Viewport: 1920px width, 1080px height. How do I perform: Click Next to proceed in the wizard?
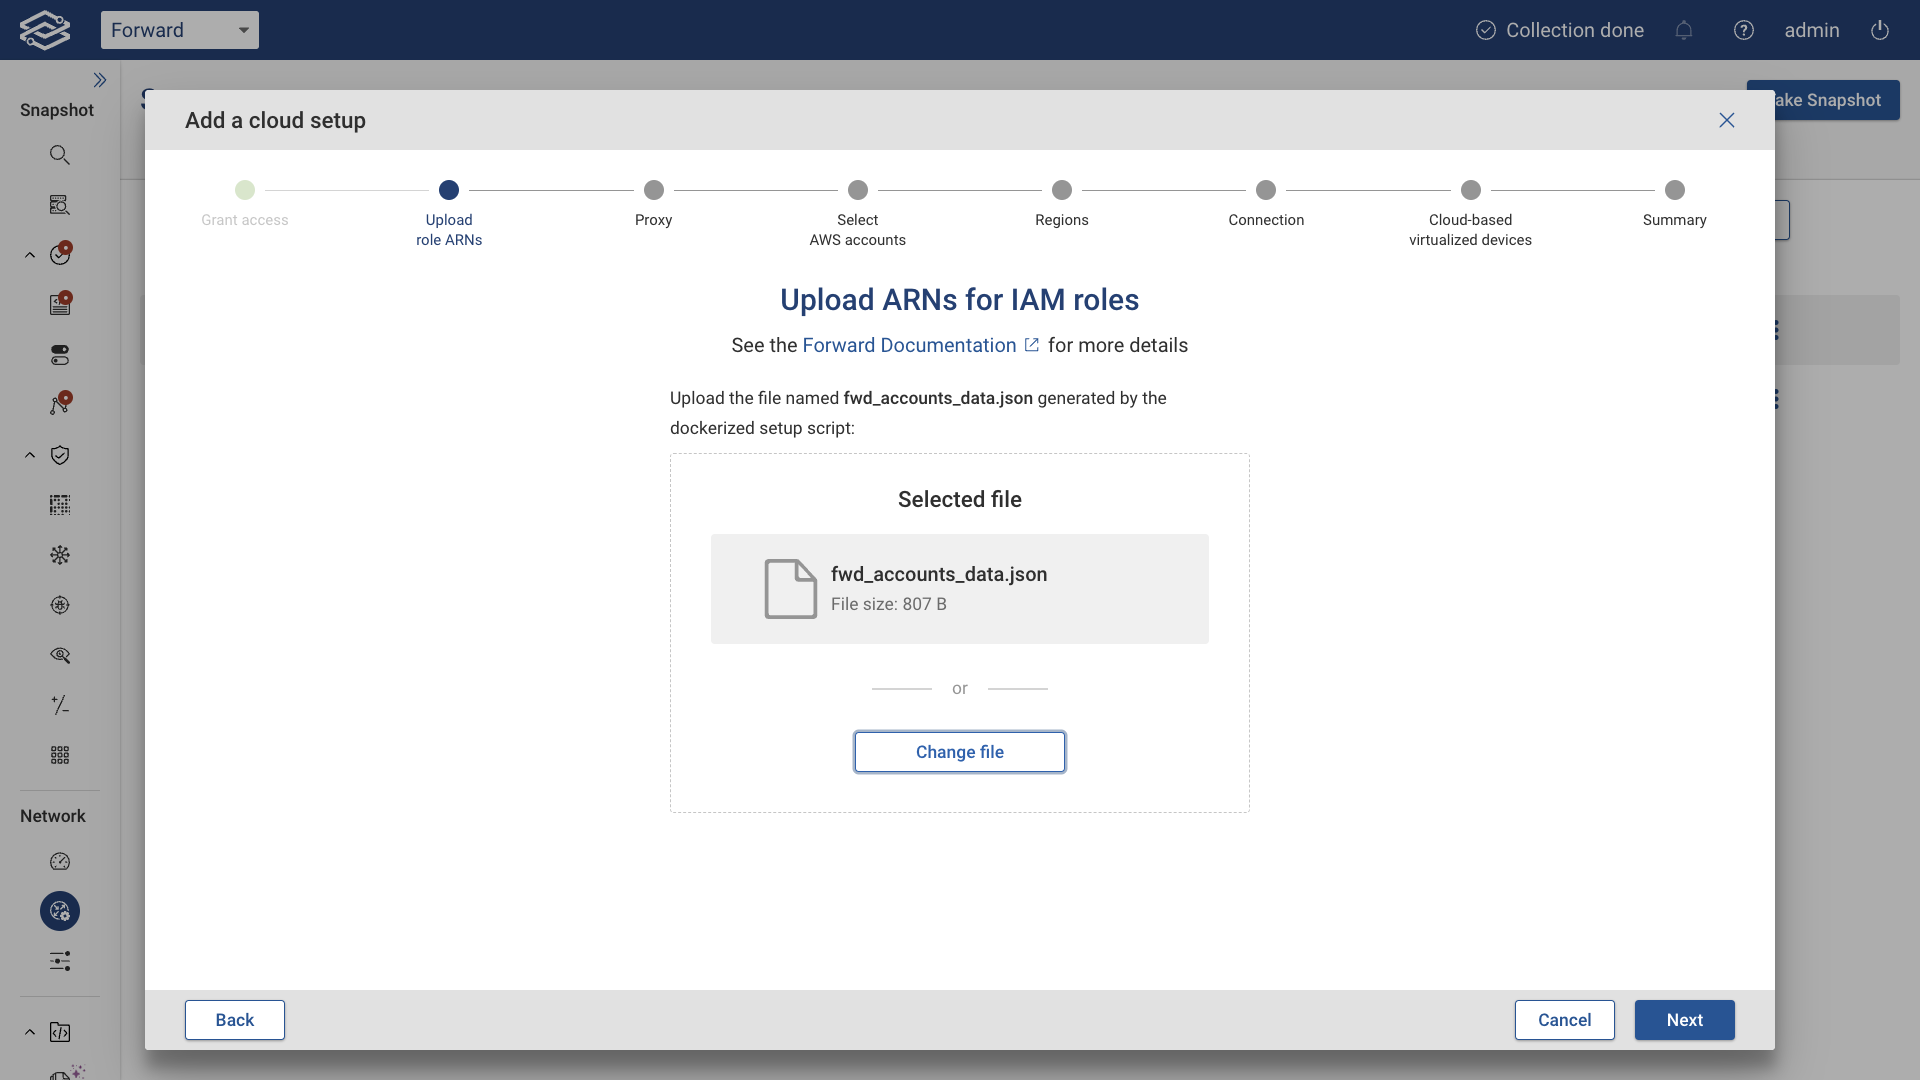point(1684,1020)
